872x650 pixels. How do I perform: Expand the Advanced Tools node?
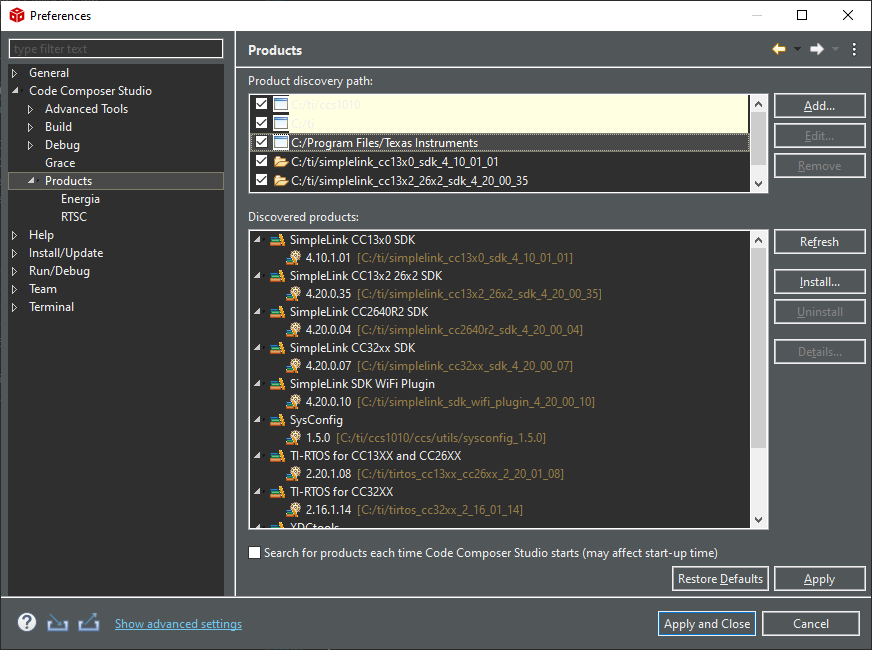click(x=31, y=109)
